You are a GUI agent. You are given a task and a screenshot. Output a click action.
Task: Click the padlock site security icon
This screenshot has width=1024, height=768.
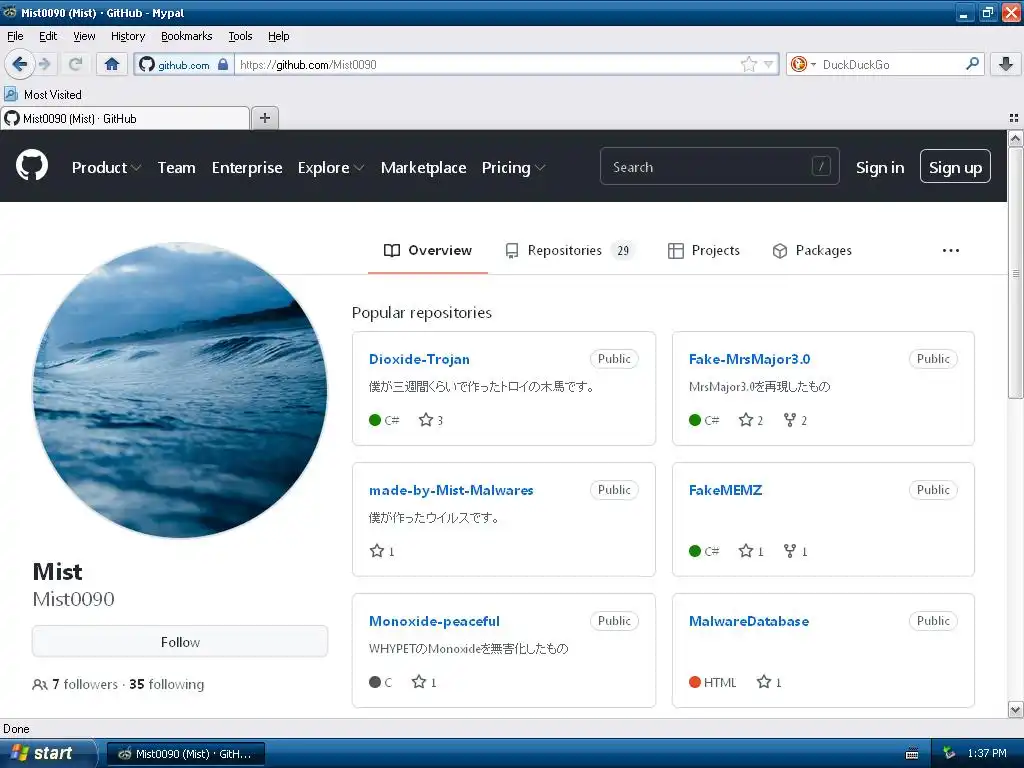223,64
